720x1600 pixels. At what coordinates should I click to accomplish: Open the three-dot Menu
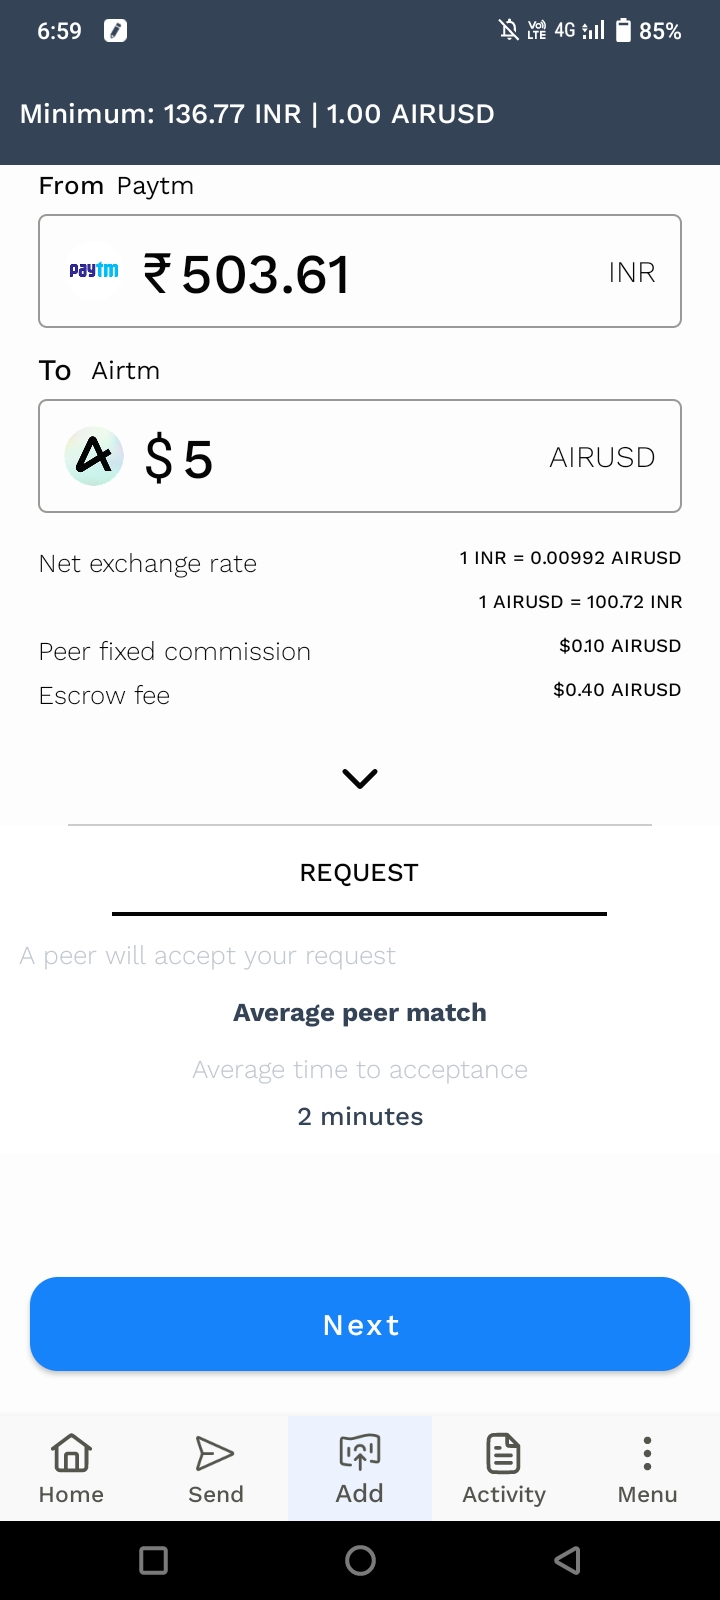pos(647,1467)
